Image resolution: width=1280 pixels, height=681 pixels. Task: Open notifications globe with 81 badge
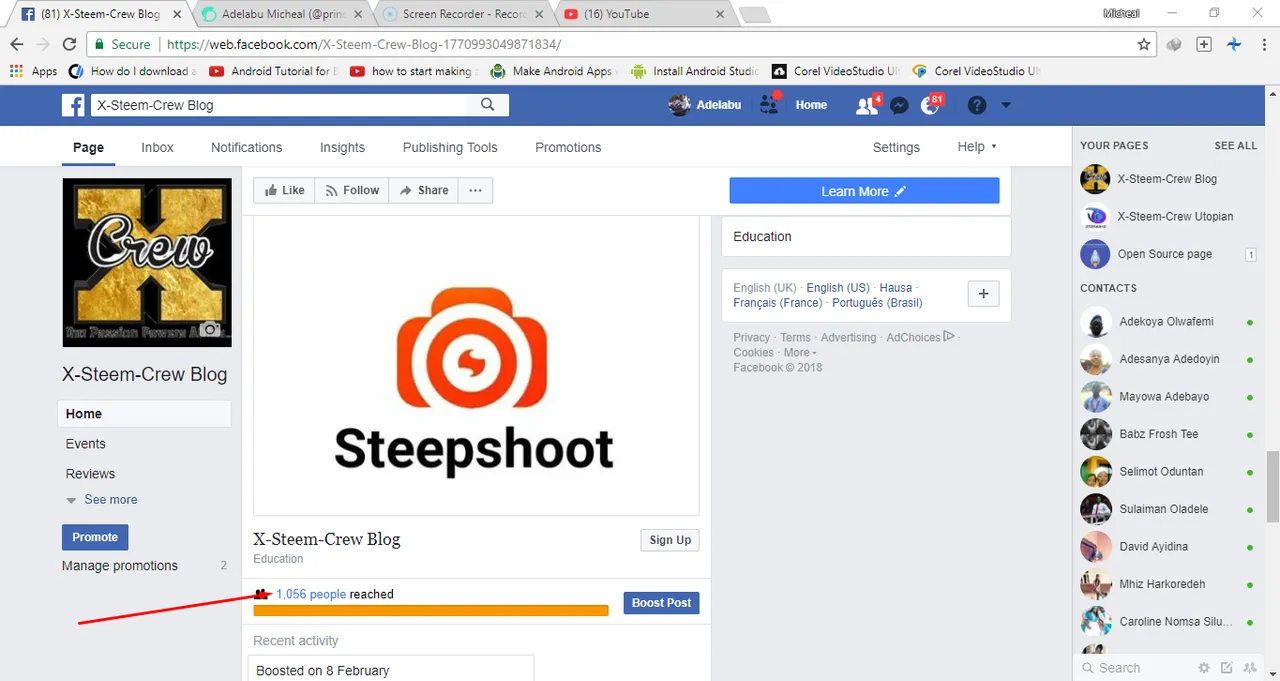pos(931,105)
